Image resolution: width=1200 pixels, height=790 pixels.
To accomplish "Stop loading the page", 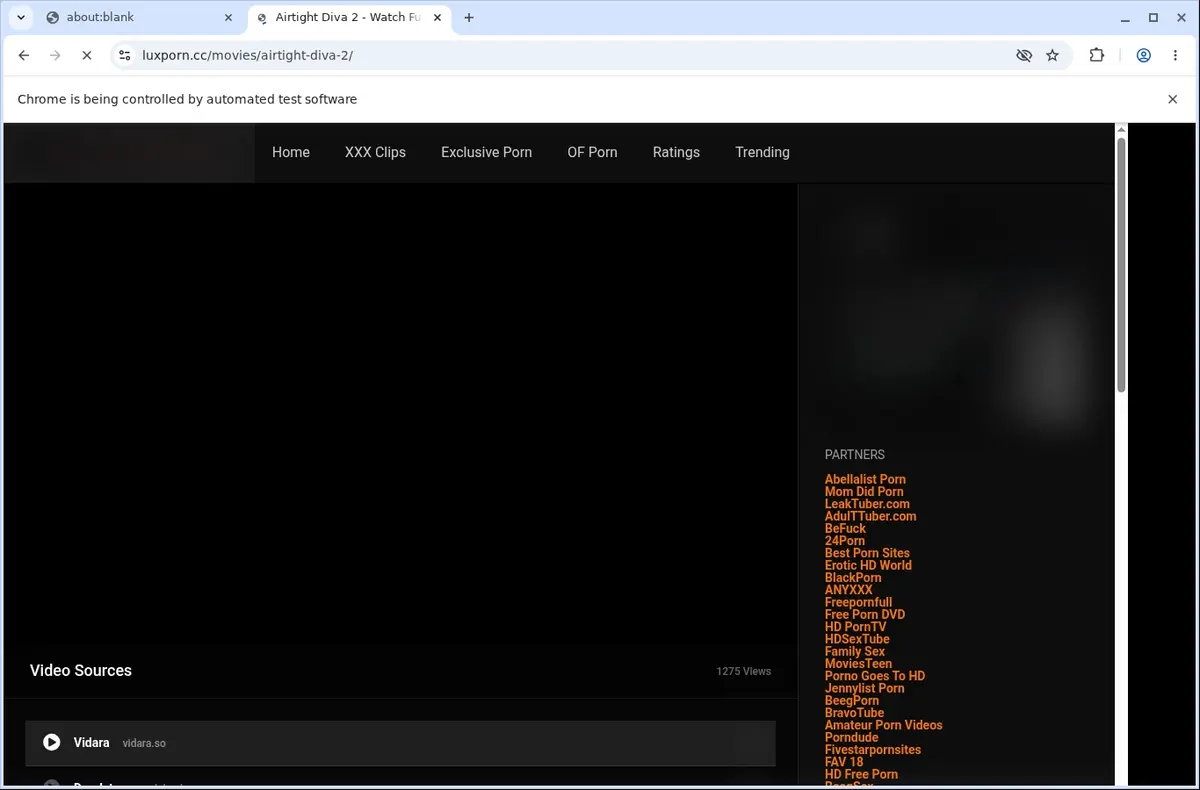I will coord(86,55).
